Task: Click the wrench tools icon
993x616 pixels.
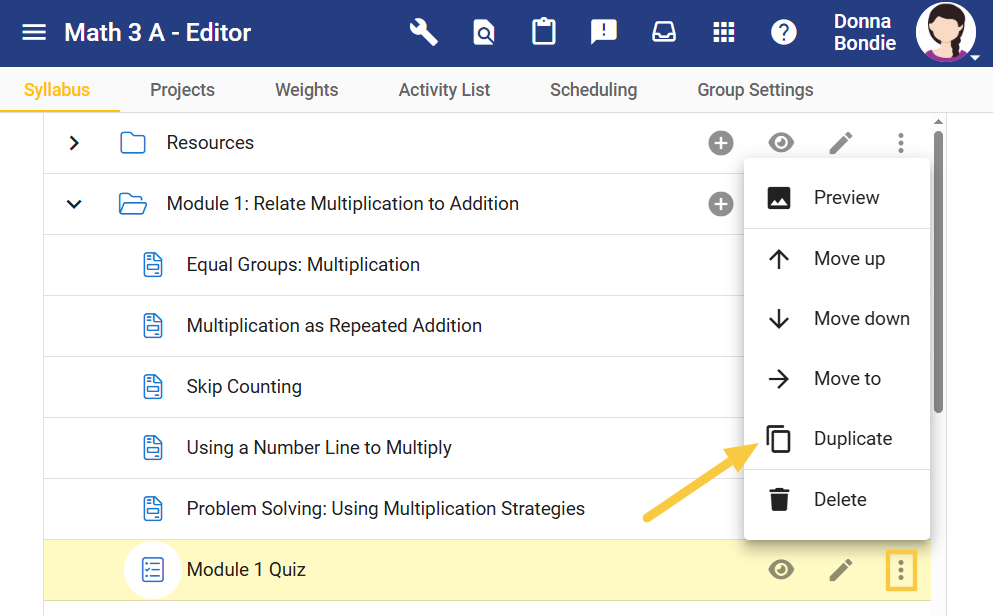Action: point(424,33)
